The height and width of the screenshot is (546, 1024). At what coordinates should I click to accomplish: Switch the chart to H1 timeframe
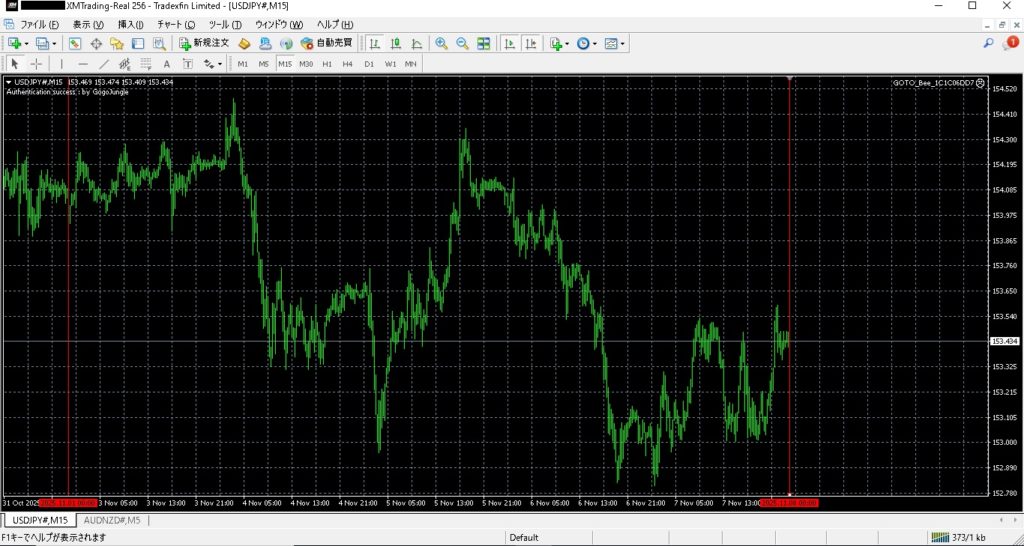(x=327, y=64)
